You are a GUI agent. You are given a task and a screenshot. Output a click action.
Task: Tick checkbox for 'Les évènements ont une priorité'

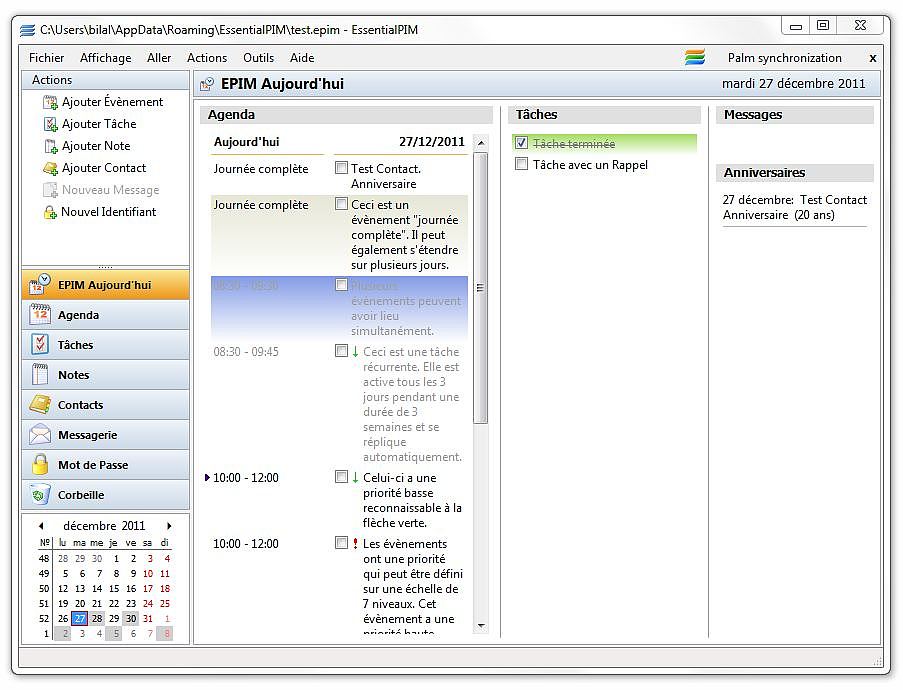point(342,543)
